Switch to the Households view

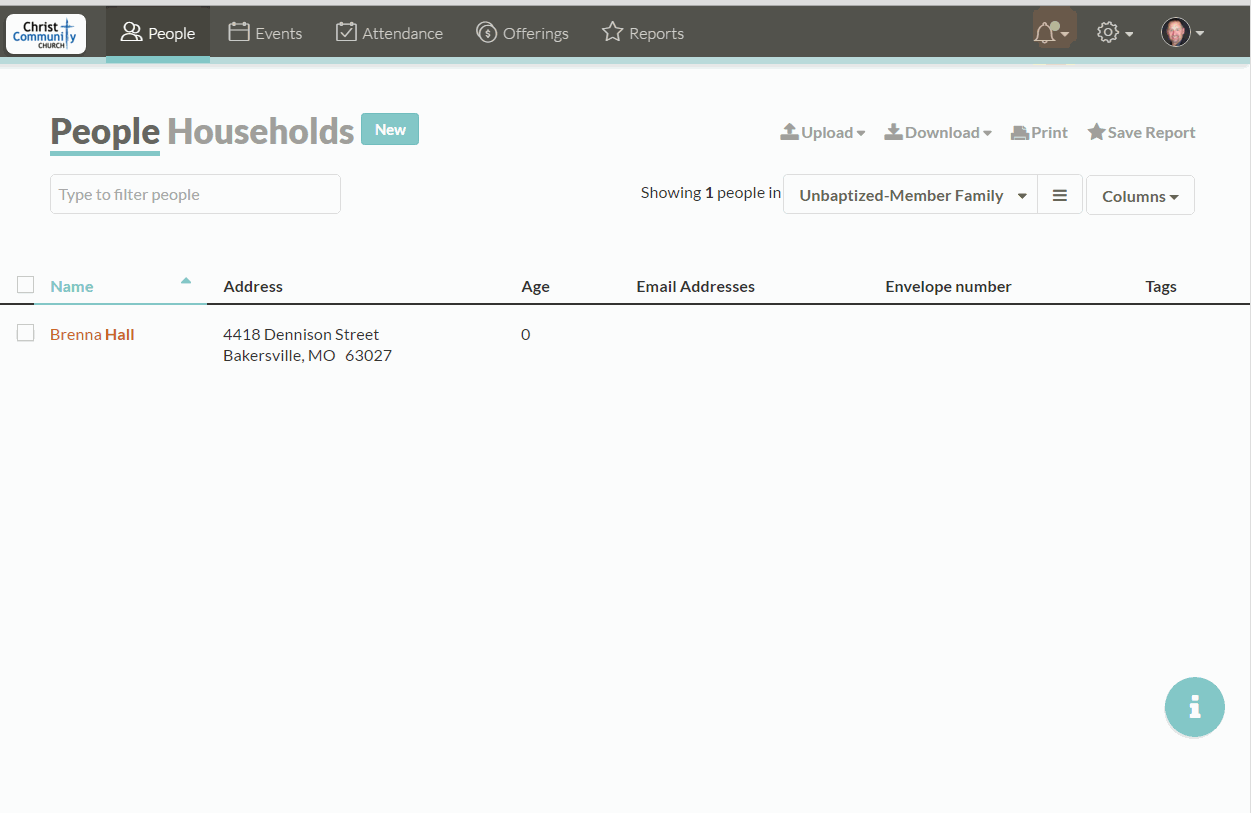tap(260, 132)
